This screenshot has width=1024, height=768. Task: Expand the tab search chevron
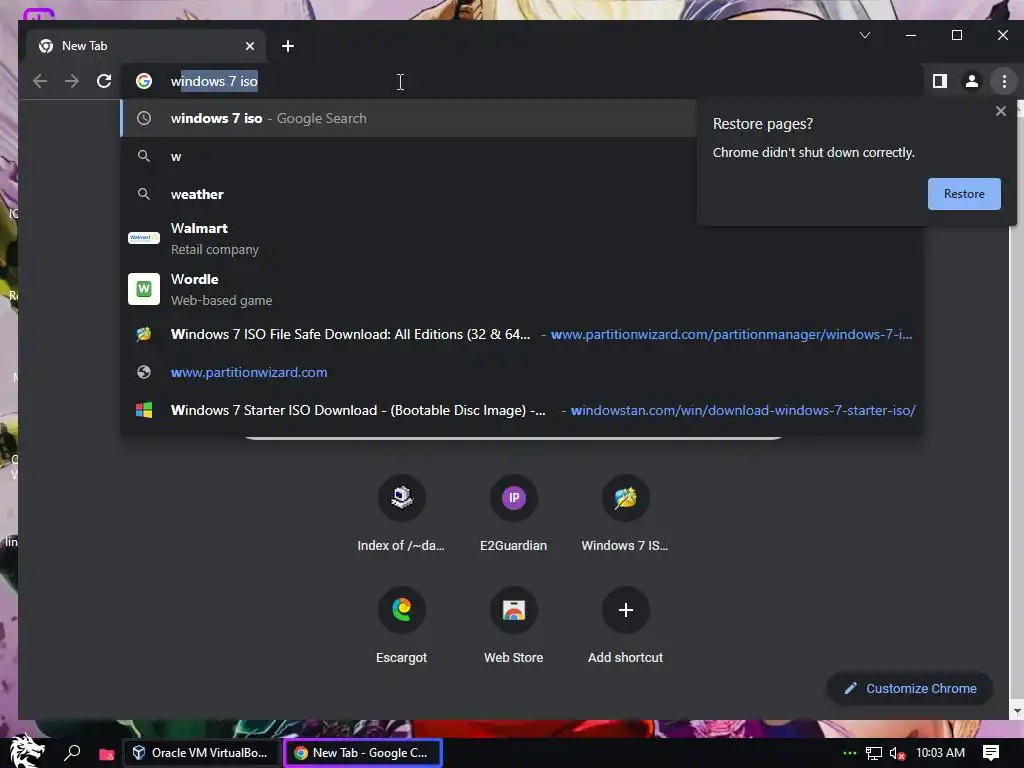[x=865, y=35]
